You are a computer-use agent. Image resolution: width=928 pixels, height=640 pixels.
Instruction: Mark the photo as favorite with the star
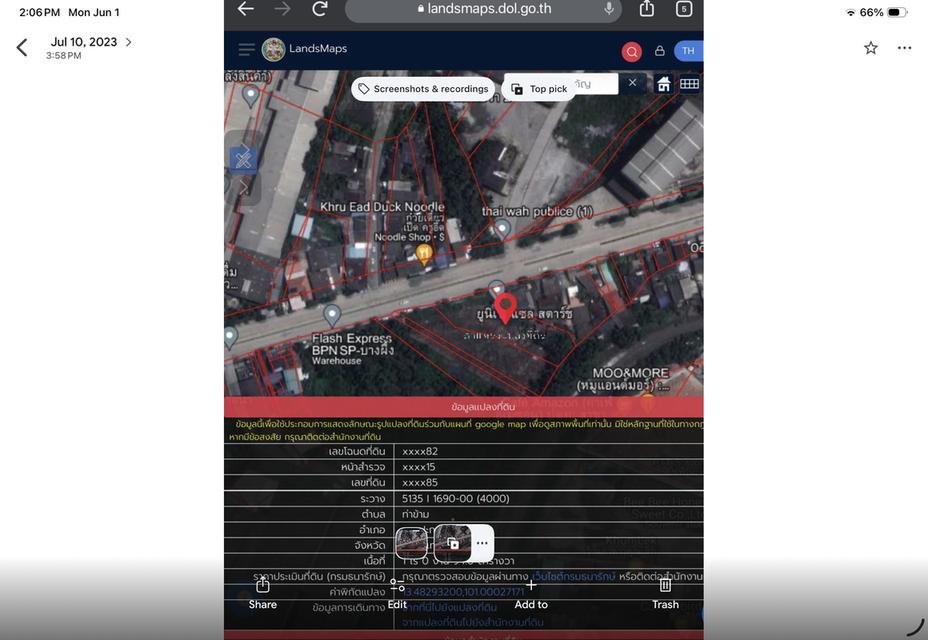(x=871, y=48)
